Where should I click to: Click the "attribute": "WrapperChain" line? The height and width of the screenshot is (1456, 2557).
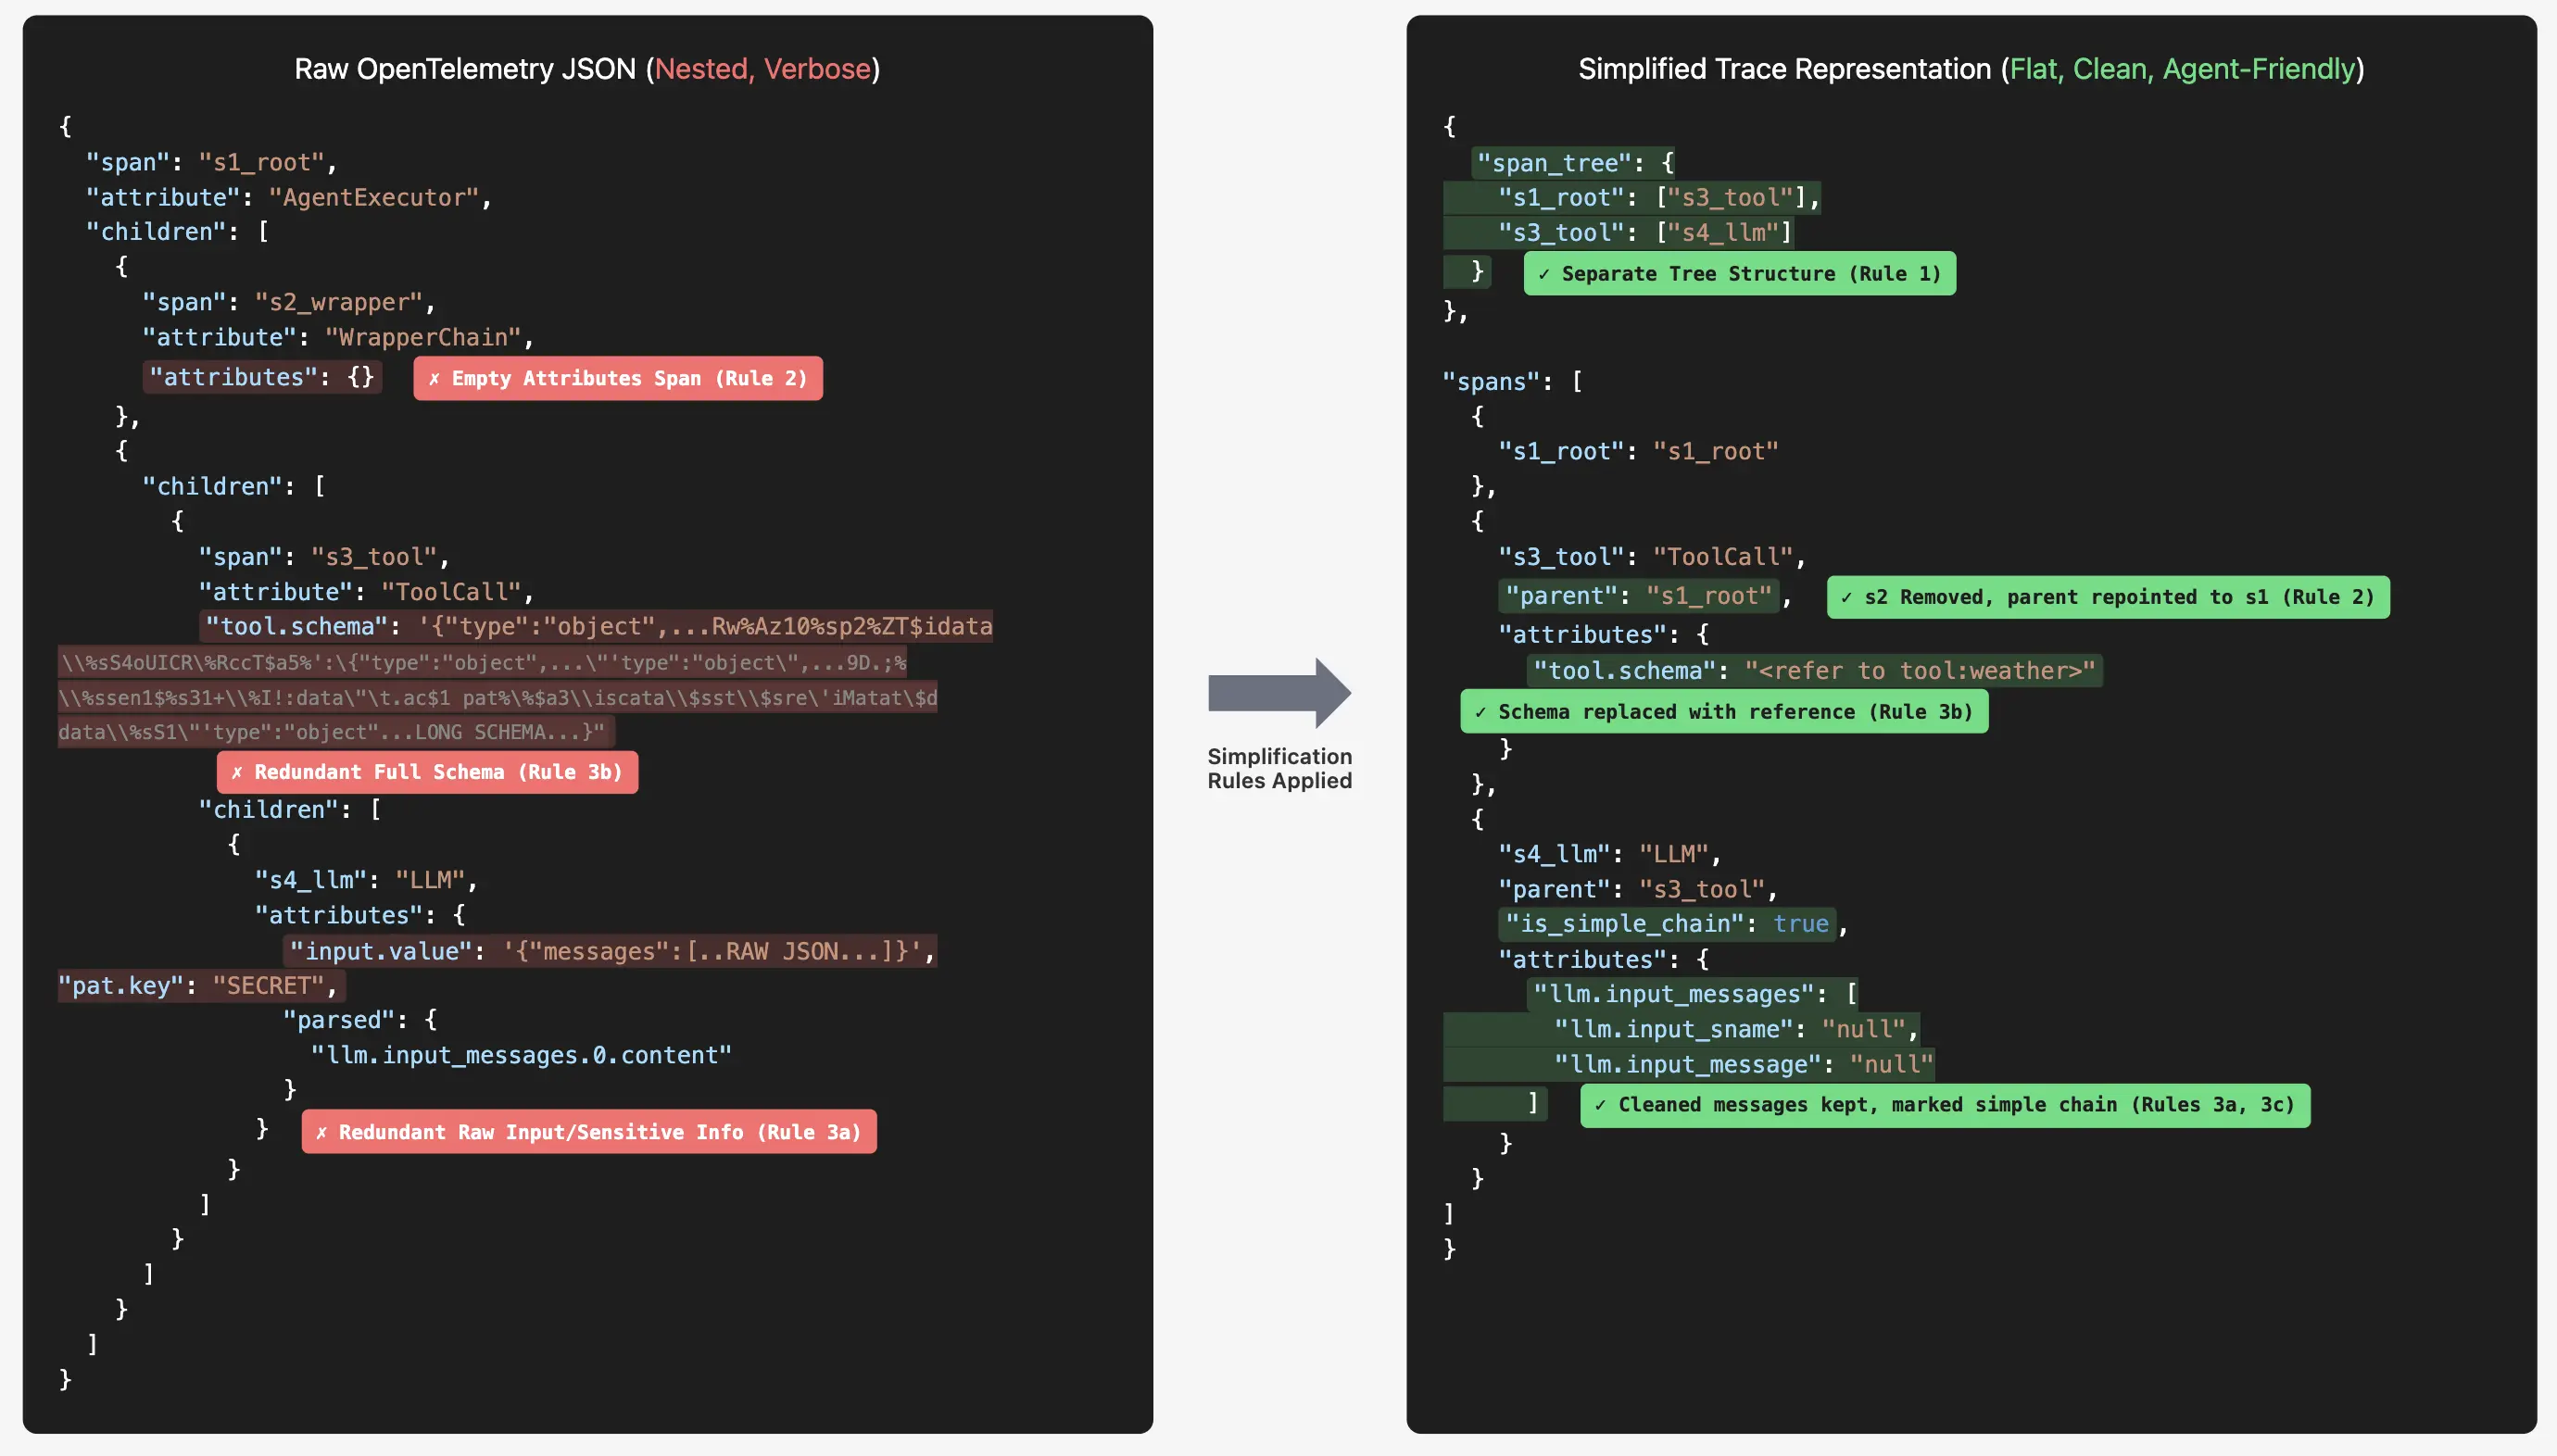(338, 337)
